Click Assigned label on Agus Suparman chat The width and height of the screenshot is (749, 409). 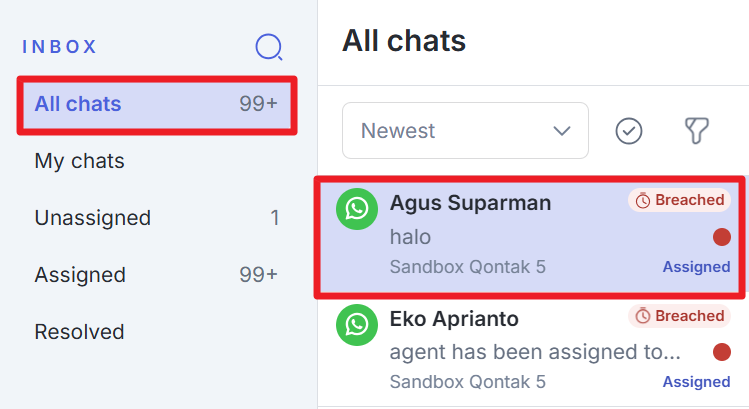(x=696, y=267)
